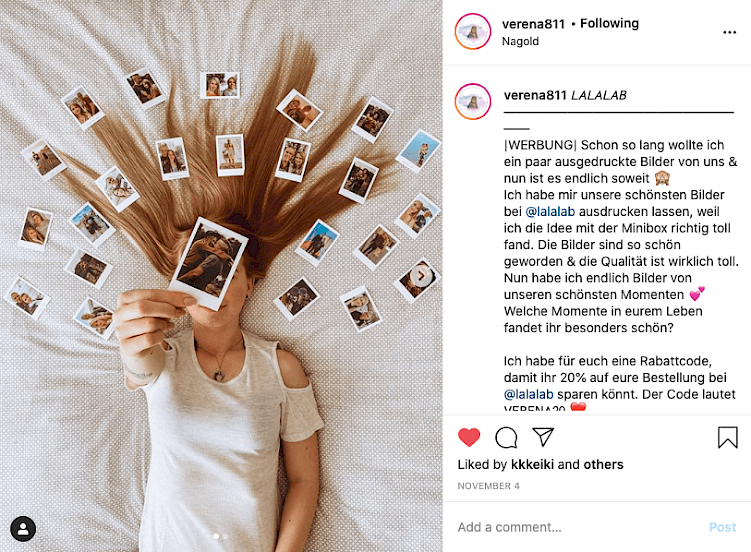Focus the Add a comment field
The width and height of the screenshot is (751, 552).
[x=580, y=527]
